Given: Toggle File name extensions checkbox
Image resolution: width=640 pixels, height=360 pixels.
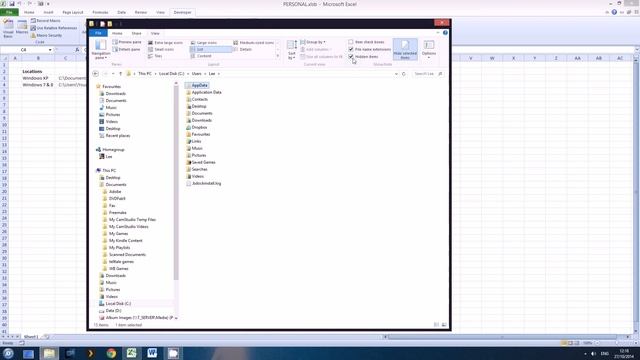Looking at the screenshot, I should (351, 49).
